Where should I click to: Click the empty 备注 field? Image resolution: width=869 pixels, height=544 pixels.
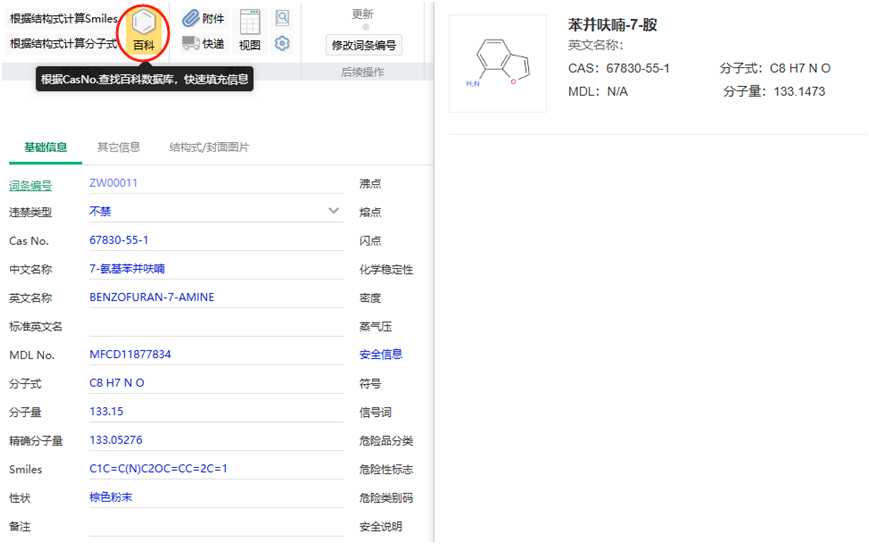click(x=216, y=526)
